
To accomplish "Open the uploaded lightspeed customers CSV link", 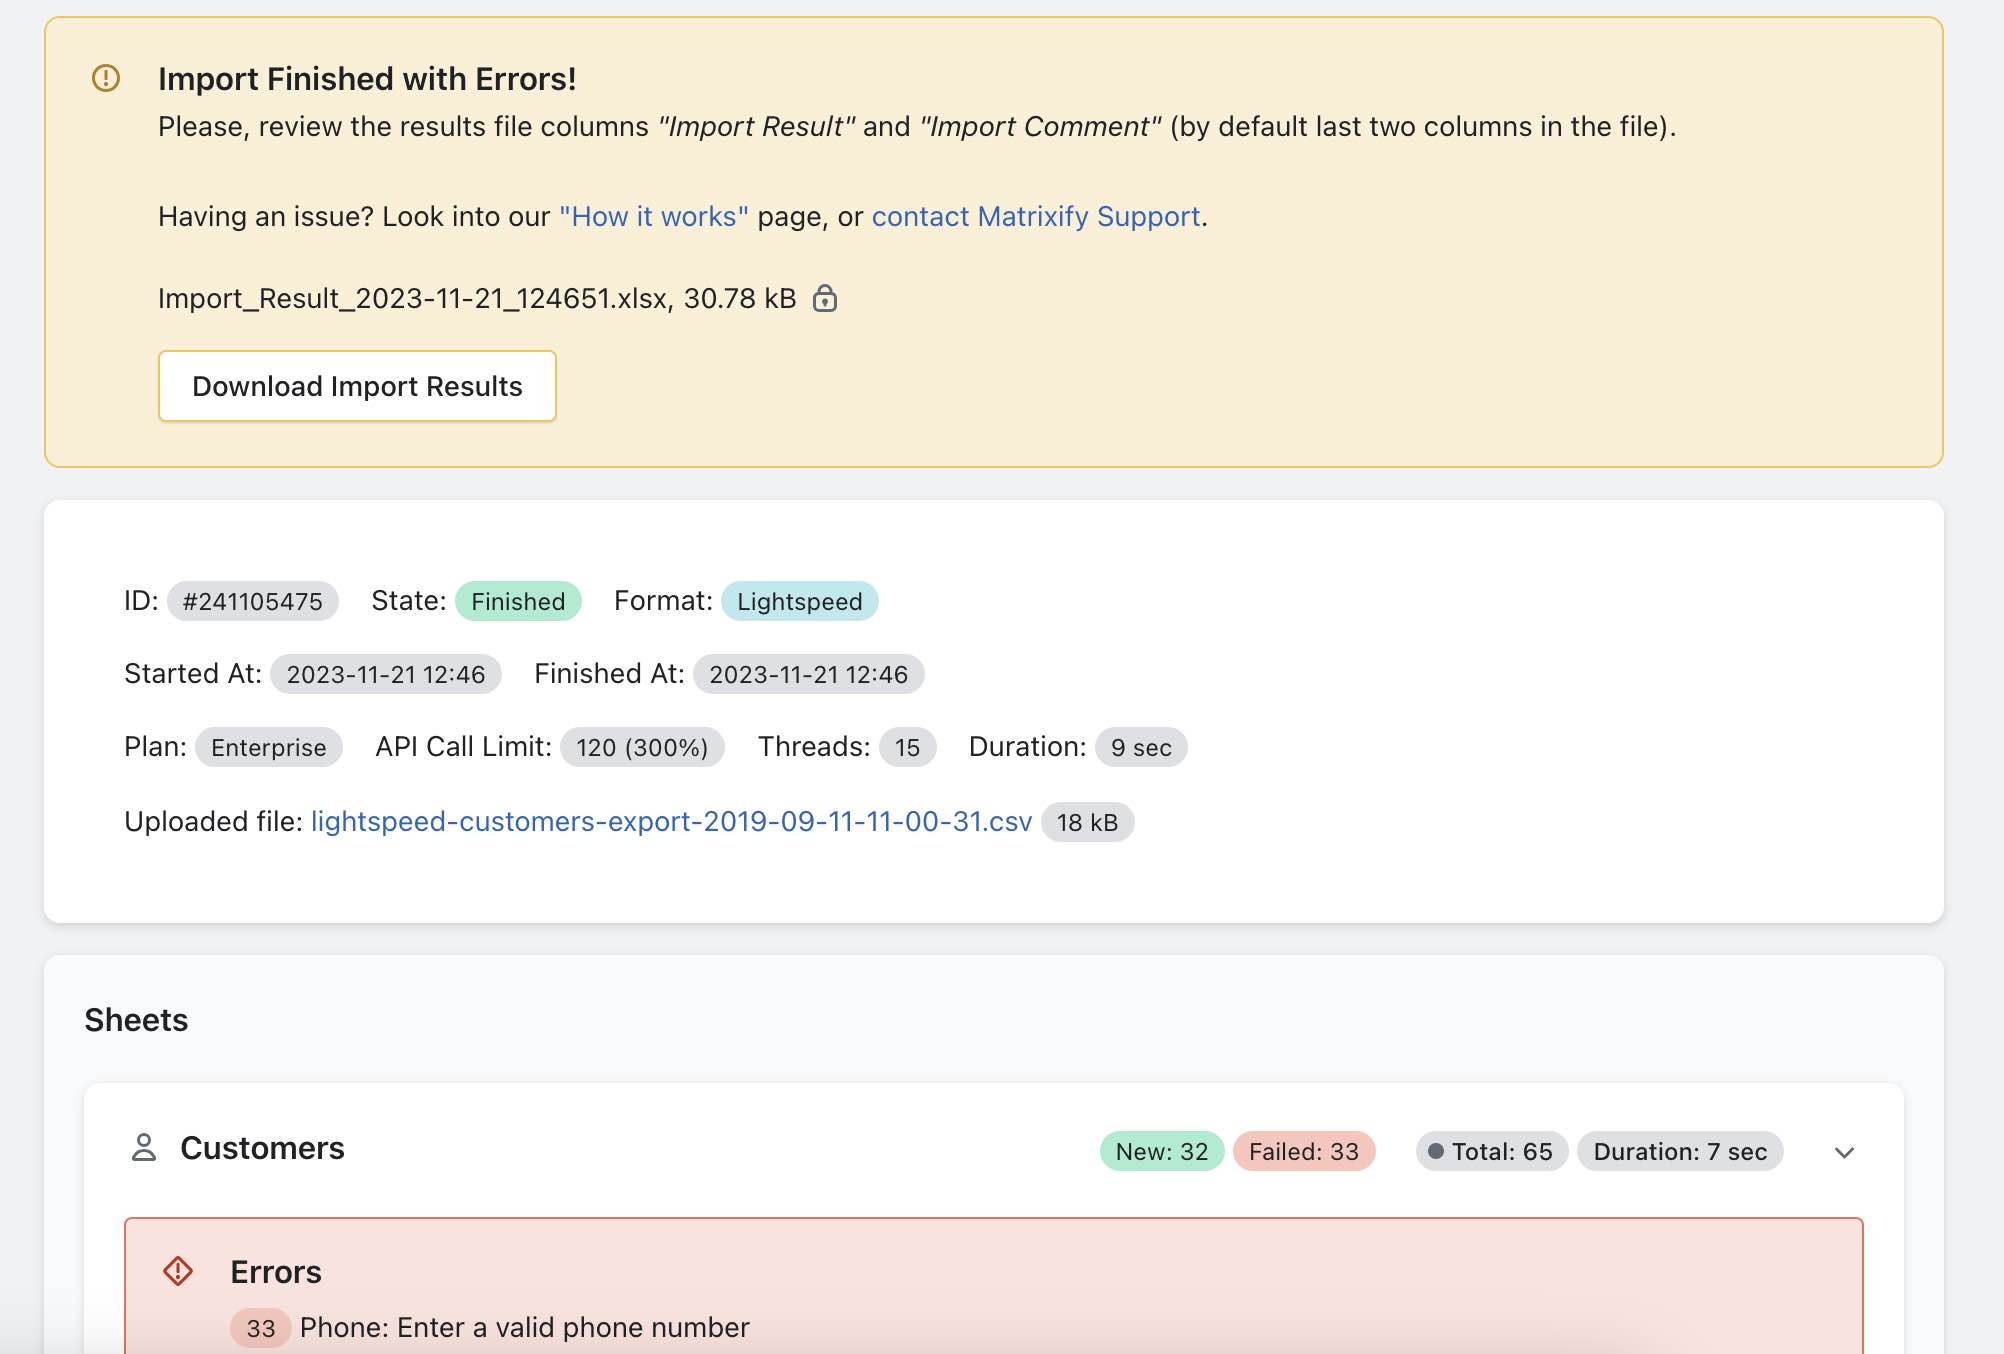I will [x=671, y=821].
